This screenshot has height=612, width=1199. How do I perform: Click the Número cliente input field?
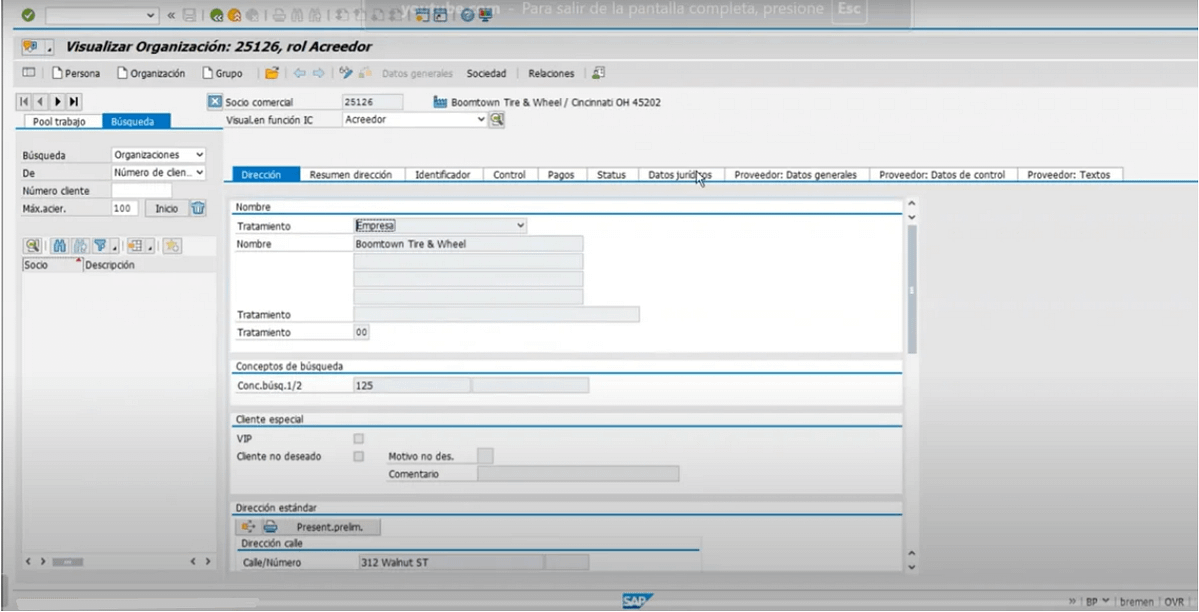click(141, 190)
